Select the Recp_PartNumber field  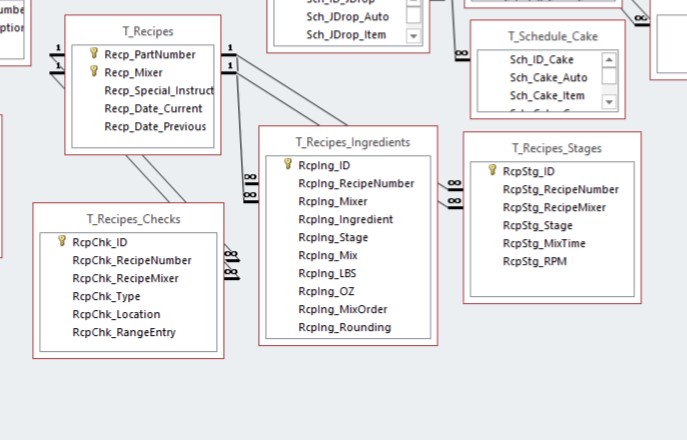[x=150, y=55]
